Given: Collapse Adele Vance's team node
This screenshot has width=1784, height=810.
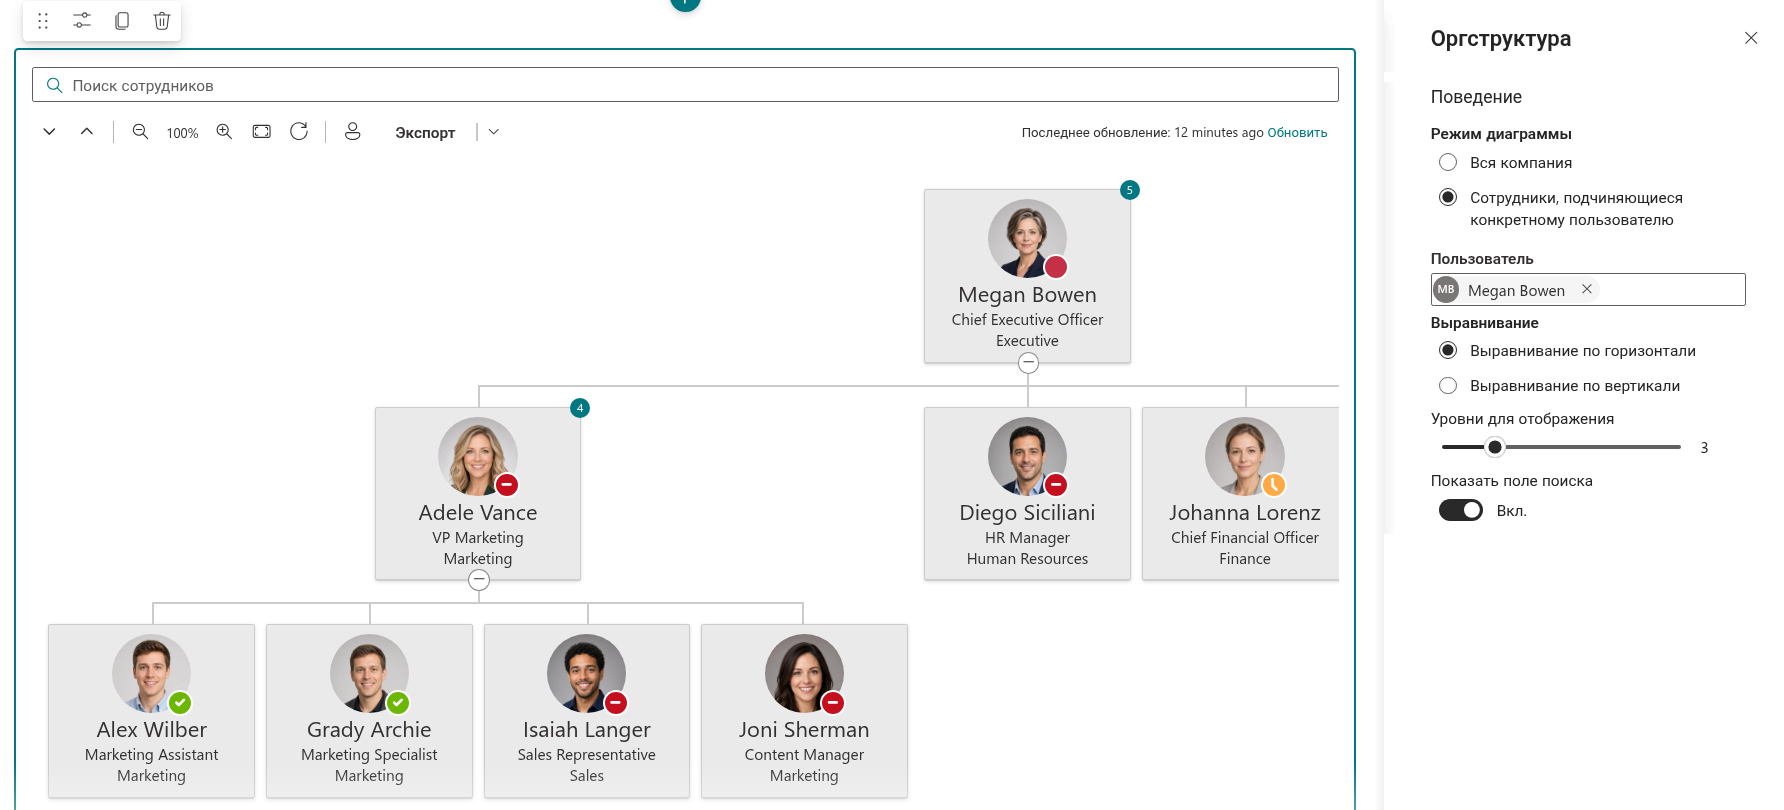Looking at the screenshot, I should [x=479, y=580].
